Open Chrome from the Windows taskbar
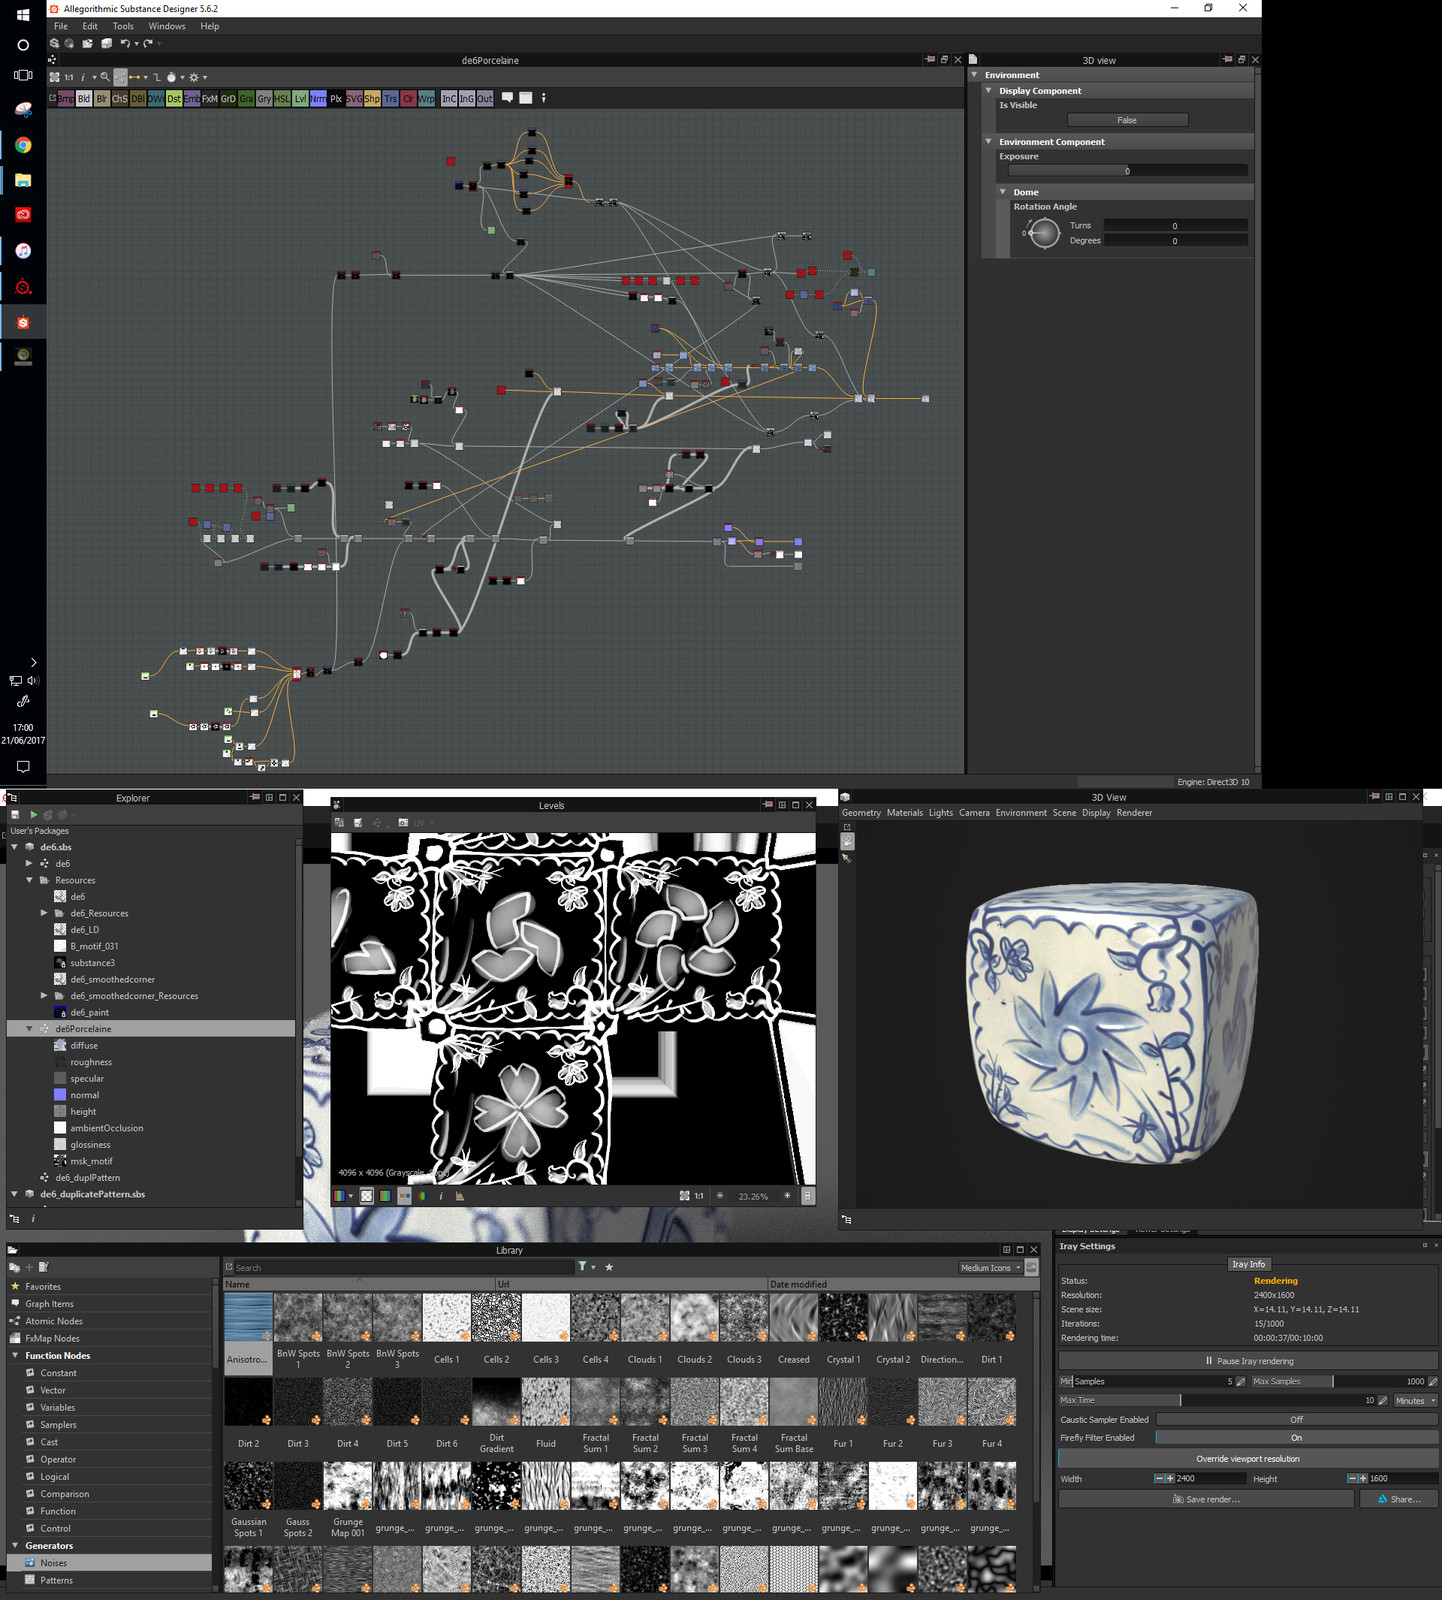 (23, 145)
